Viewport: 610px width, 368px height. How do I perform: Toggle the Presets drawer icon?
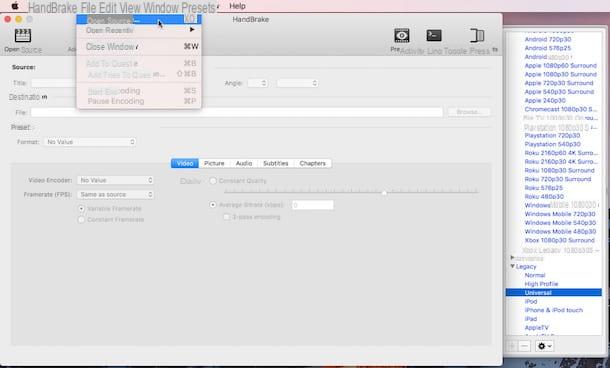477,35
